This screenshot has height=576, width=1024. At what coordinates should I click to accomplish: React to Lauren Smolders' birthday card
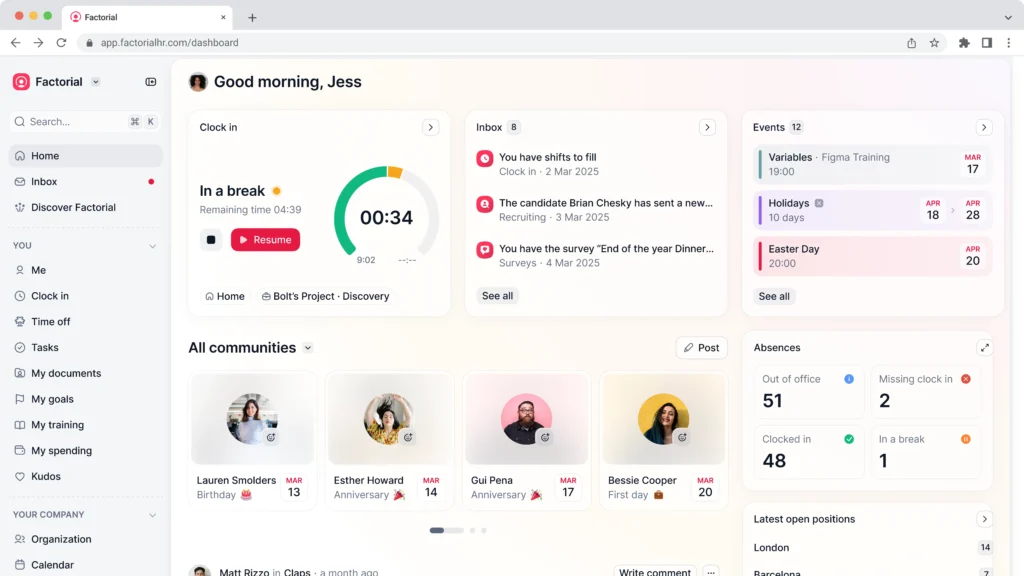(x=271, y=438)
